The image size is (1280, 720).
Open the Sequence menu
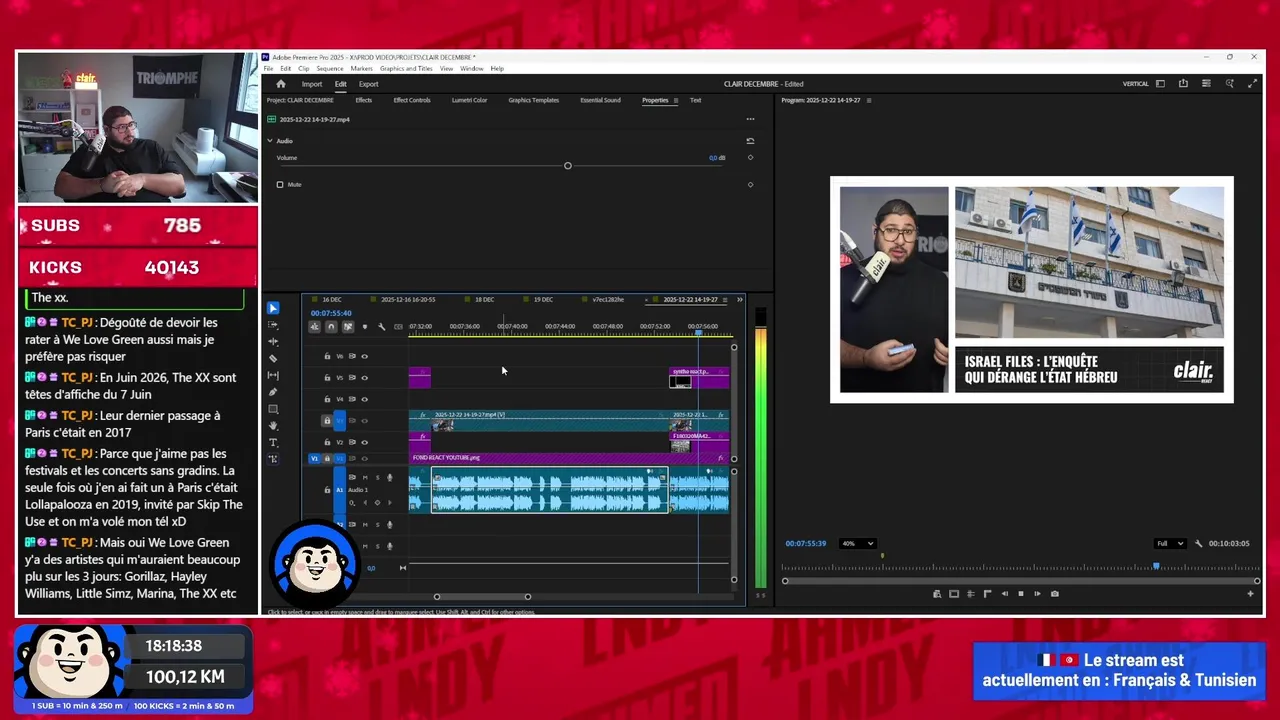[330, 69]
